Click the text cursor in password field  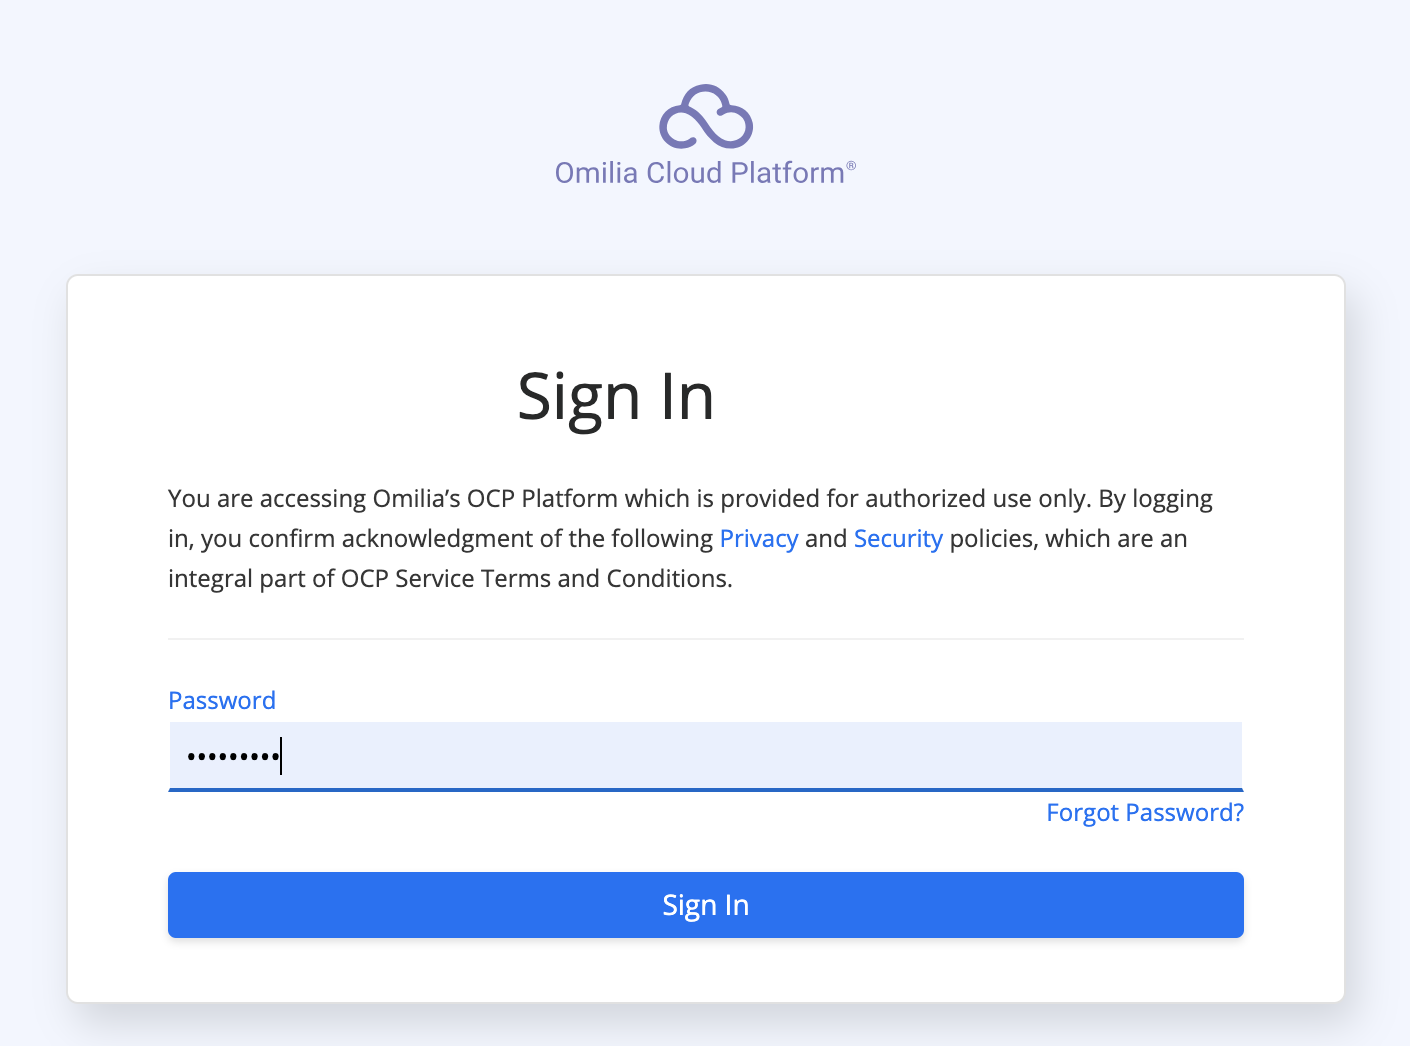click(282, 756)
